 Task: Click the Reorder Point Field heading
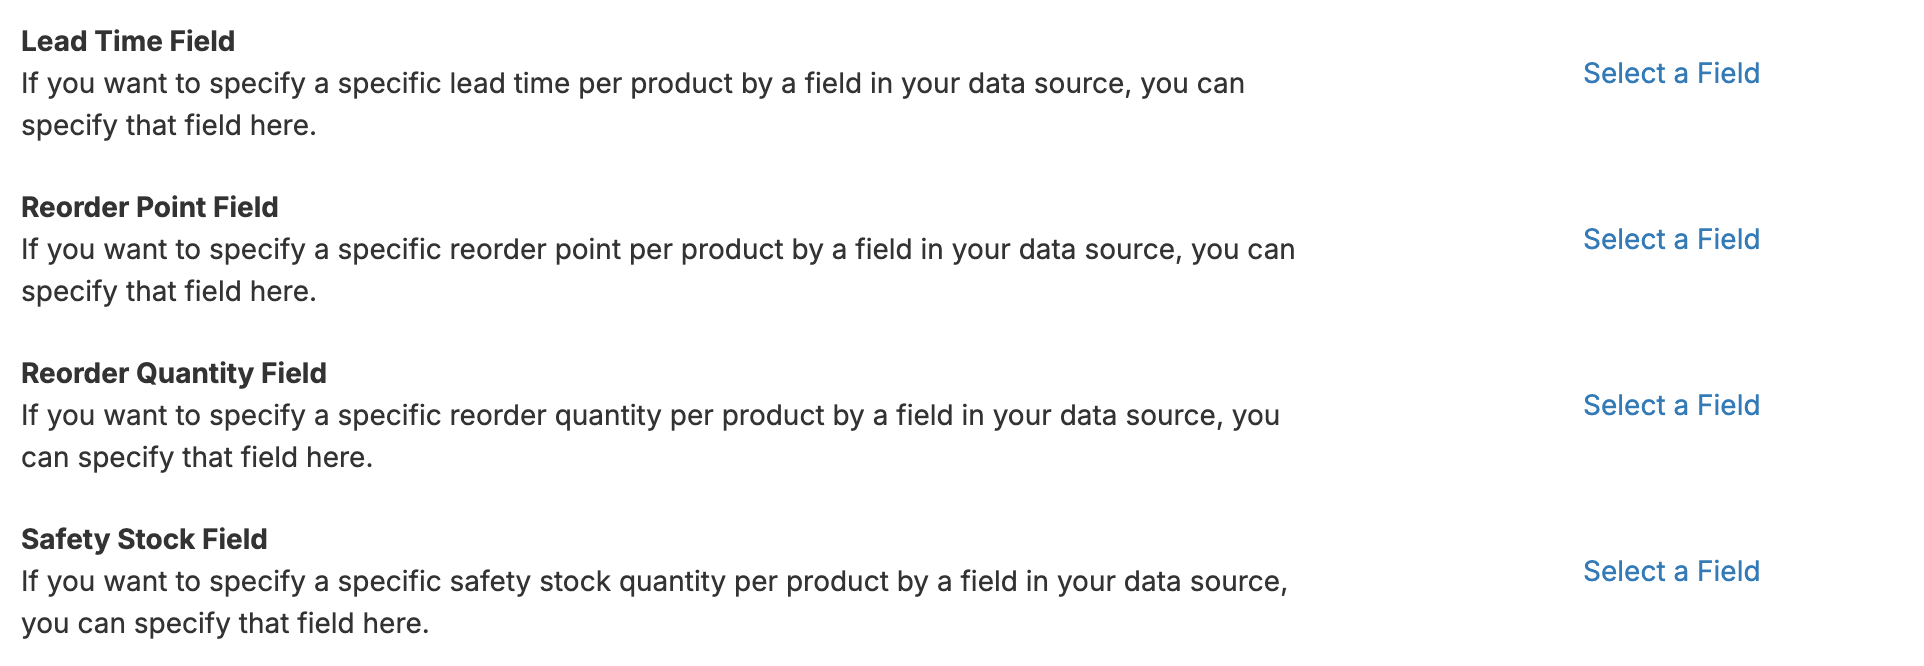pos(150,207)
